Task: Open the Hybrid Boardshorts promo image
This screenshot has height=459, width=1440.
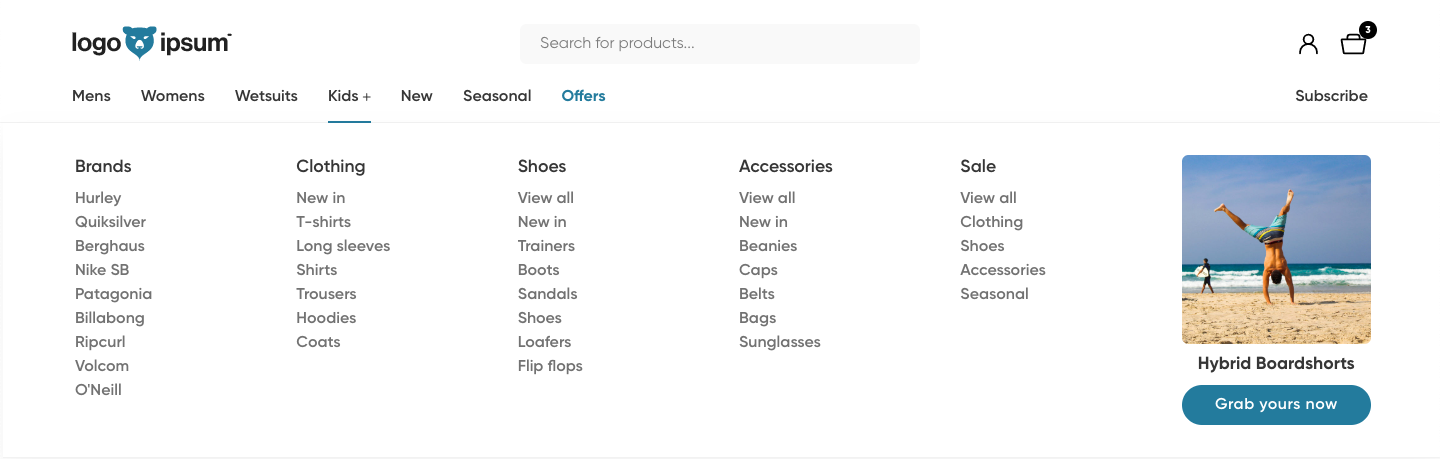Action: point(1276,249)
